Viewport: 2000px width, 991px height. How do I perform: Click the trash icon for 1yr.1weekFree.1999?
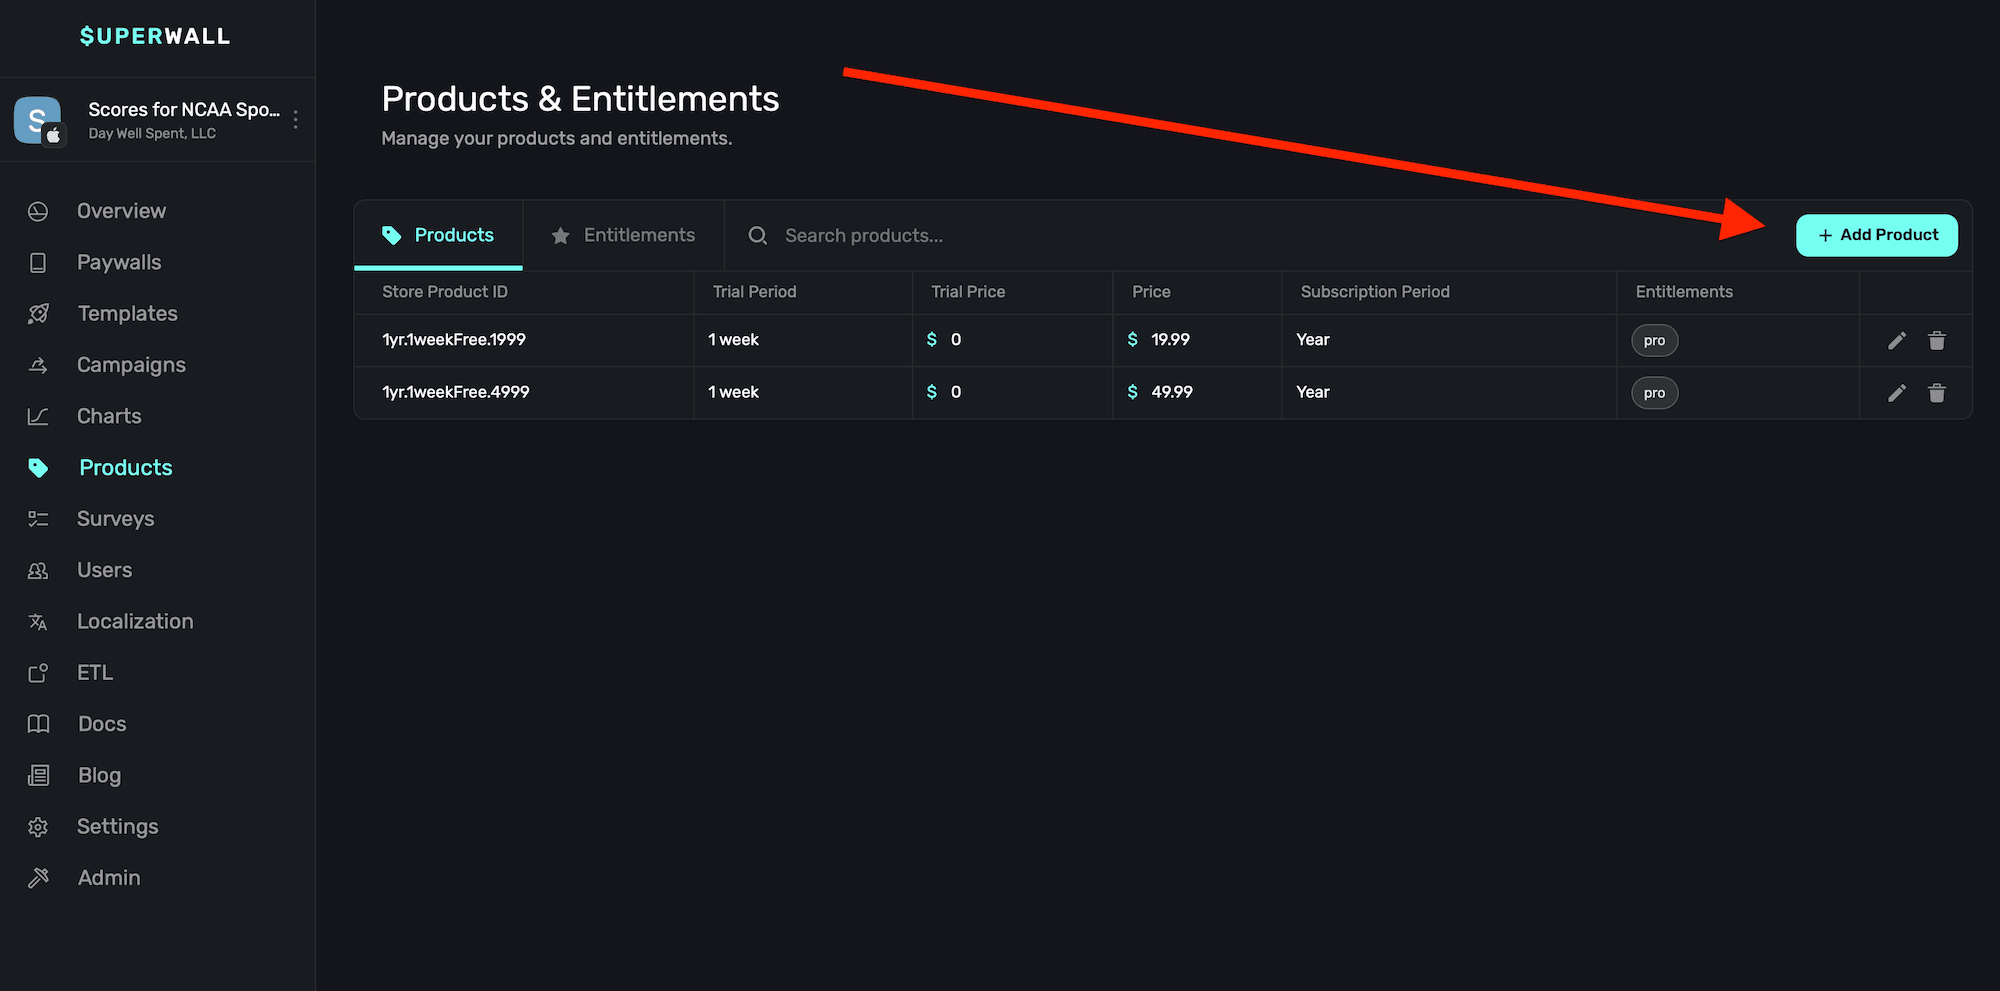pyautogui.click(x=1936, y=341)
